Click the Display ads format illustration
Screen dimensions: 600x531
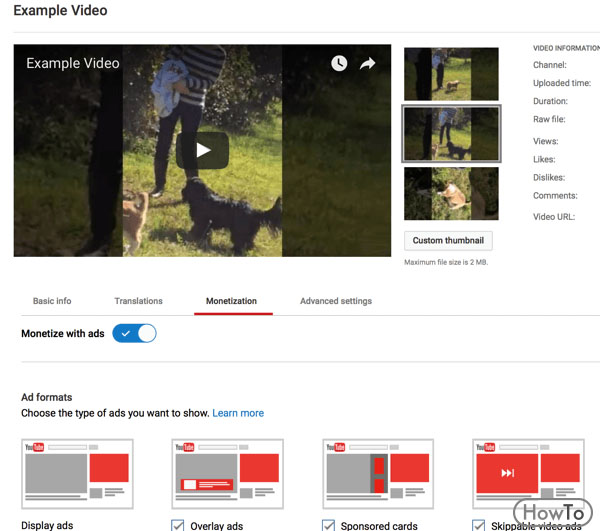click(x=77, y=474)
